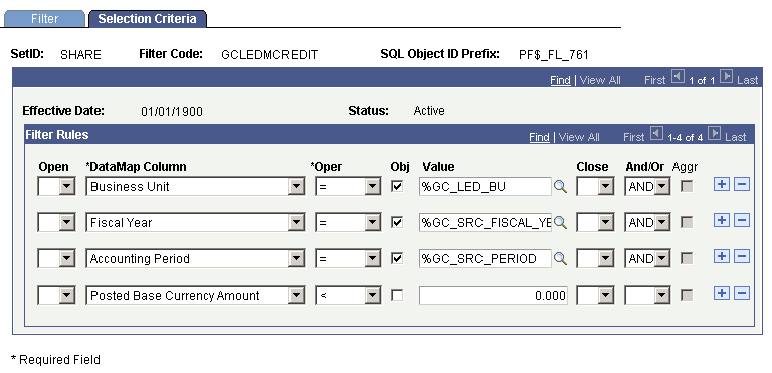This screenshot has width=772, height=373.
Task: Click Find link in the top effective-date bar
Action: coord(560,80)
